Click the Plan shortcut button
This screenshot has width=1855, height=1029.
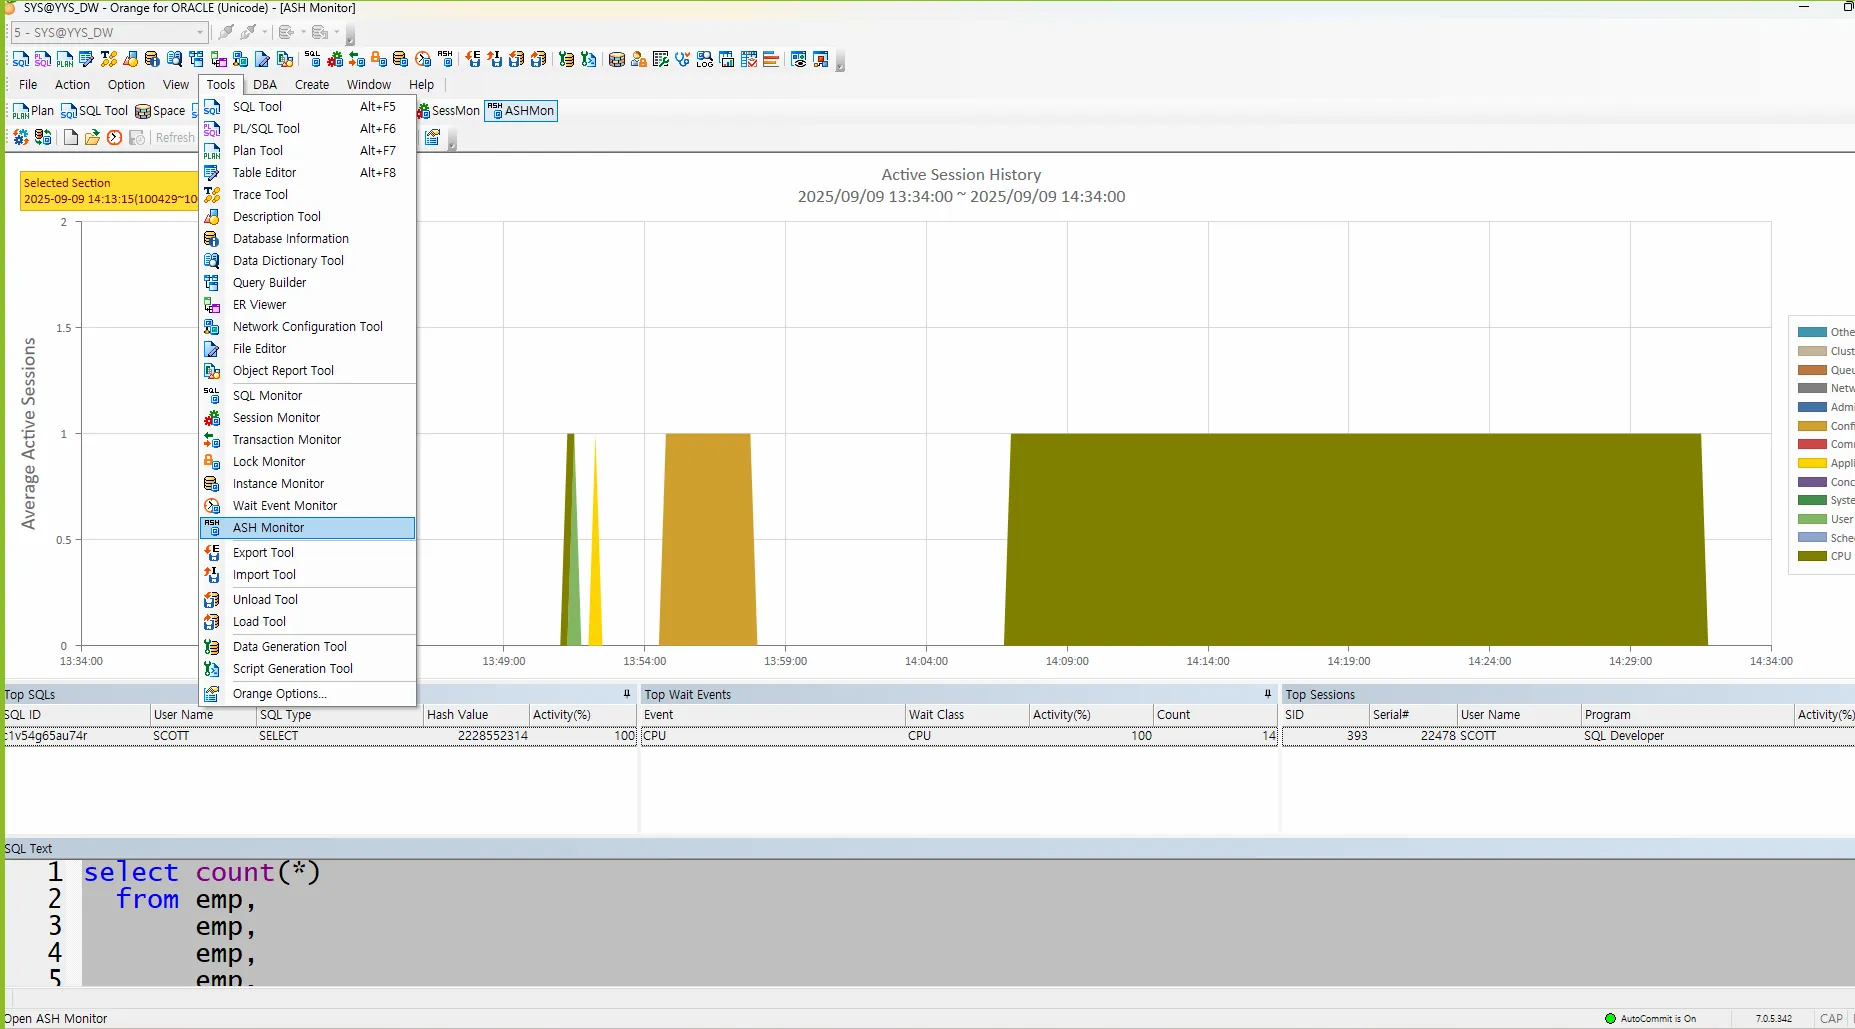33,111
